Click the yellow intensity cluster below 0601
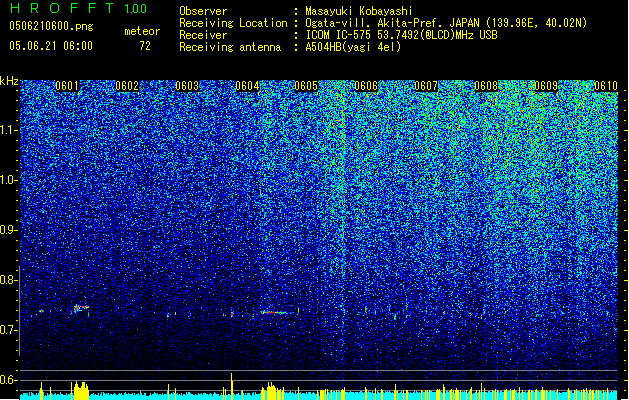629x400 pixels. click(x=81, y=390)
